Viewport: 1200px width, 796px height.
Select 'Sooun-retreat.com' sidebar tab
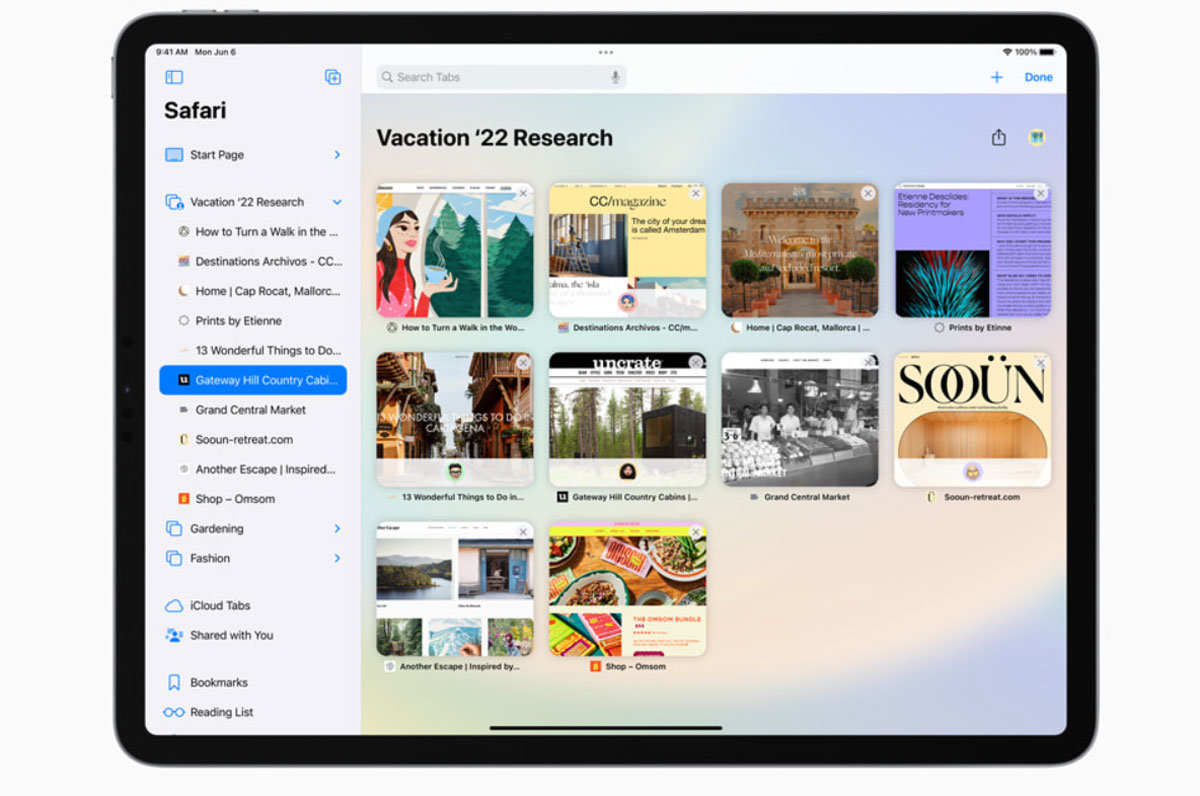pos(253,439)
